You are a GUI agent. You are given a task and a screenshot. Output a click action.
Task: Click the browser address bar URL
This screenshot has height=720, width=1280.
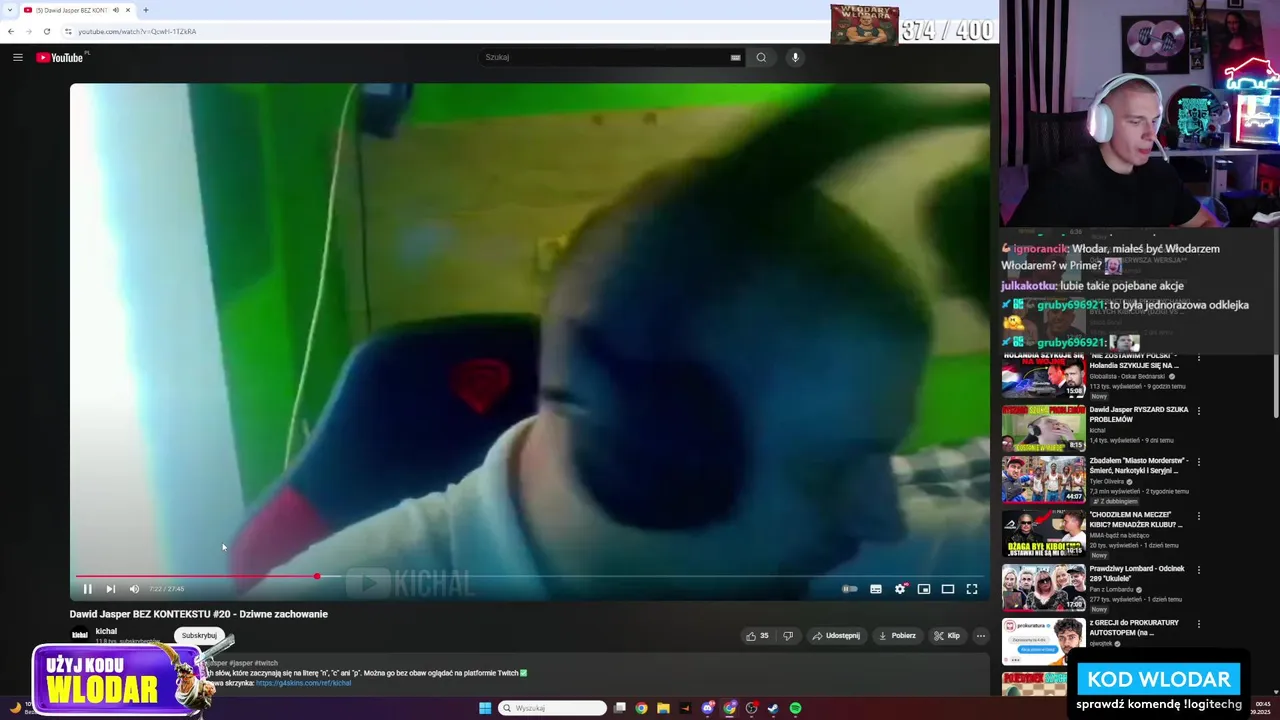(137, 31)
